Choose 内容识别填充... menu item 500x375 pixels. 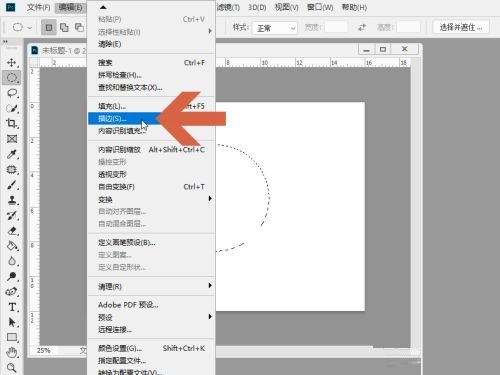point(151,131)
